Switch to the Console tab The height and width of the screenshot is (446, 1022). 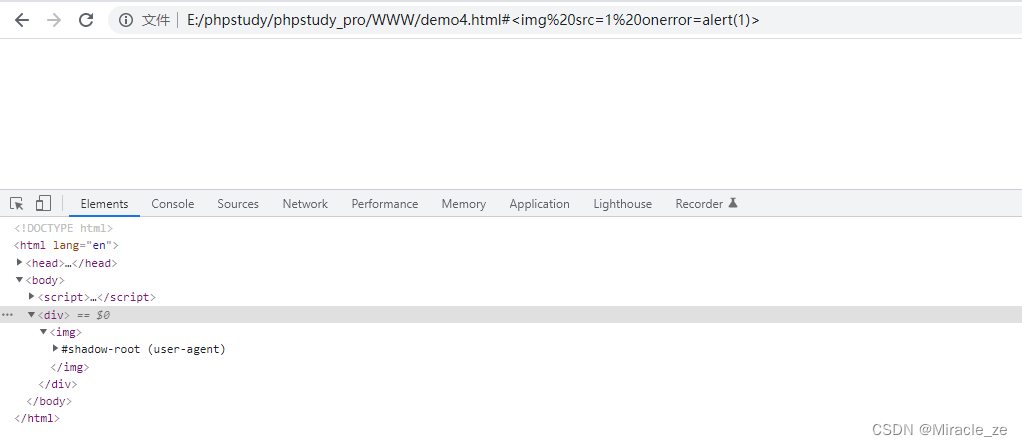tap(173, 204)
